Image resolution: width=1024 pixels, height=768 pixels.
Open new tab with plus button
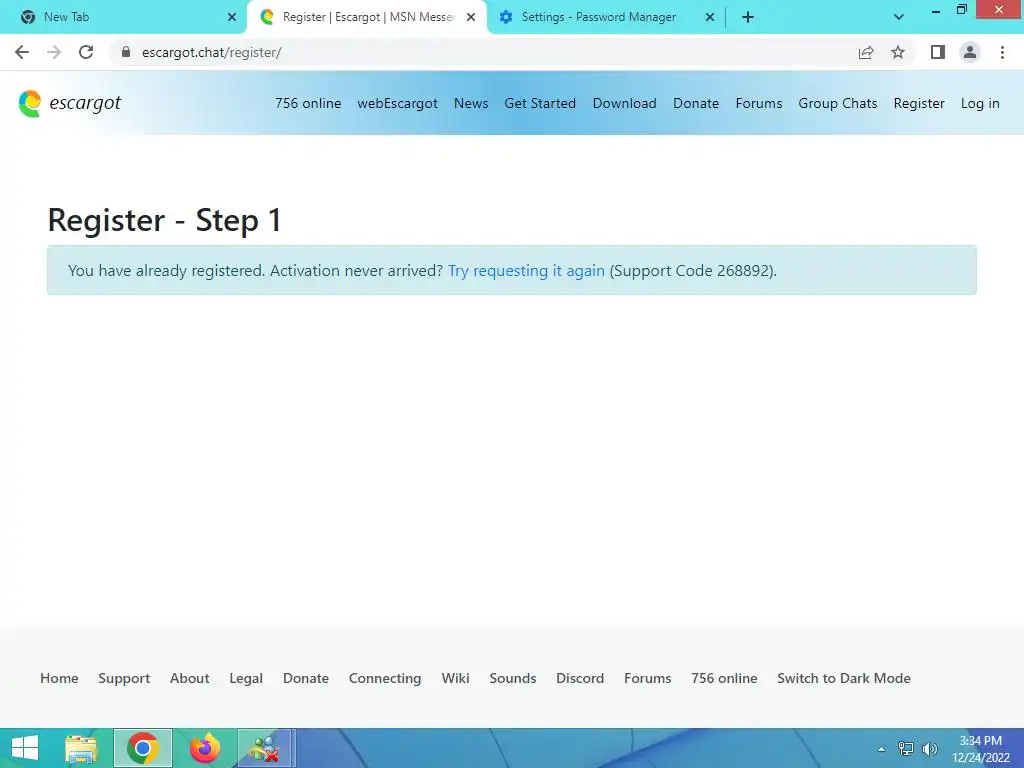748,17
